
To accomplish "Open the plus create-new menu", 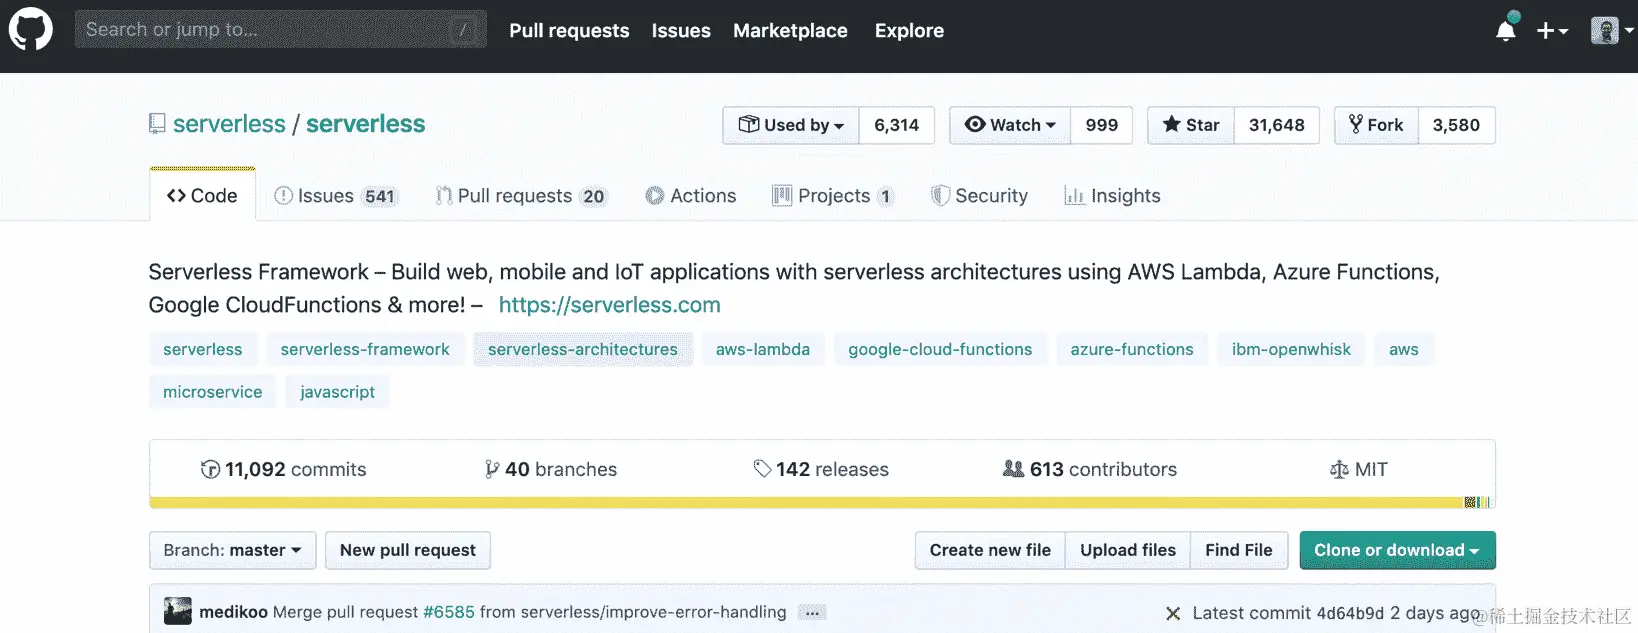I will coord(1552,31).
